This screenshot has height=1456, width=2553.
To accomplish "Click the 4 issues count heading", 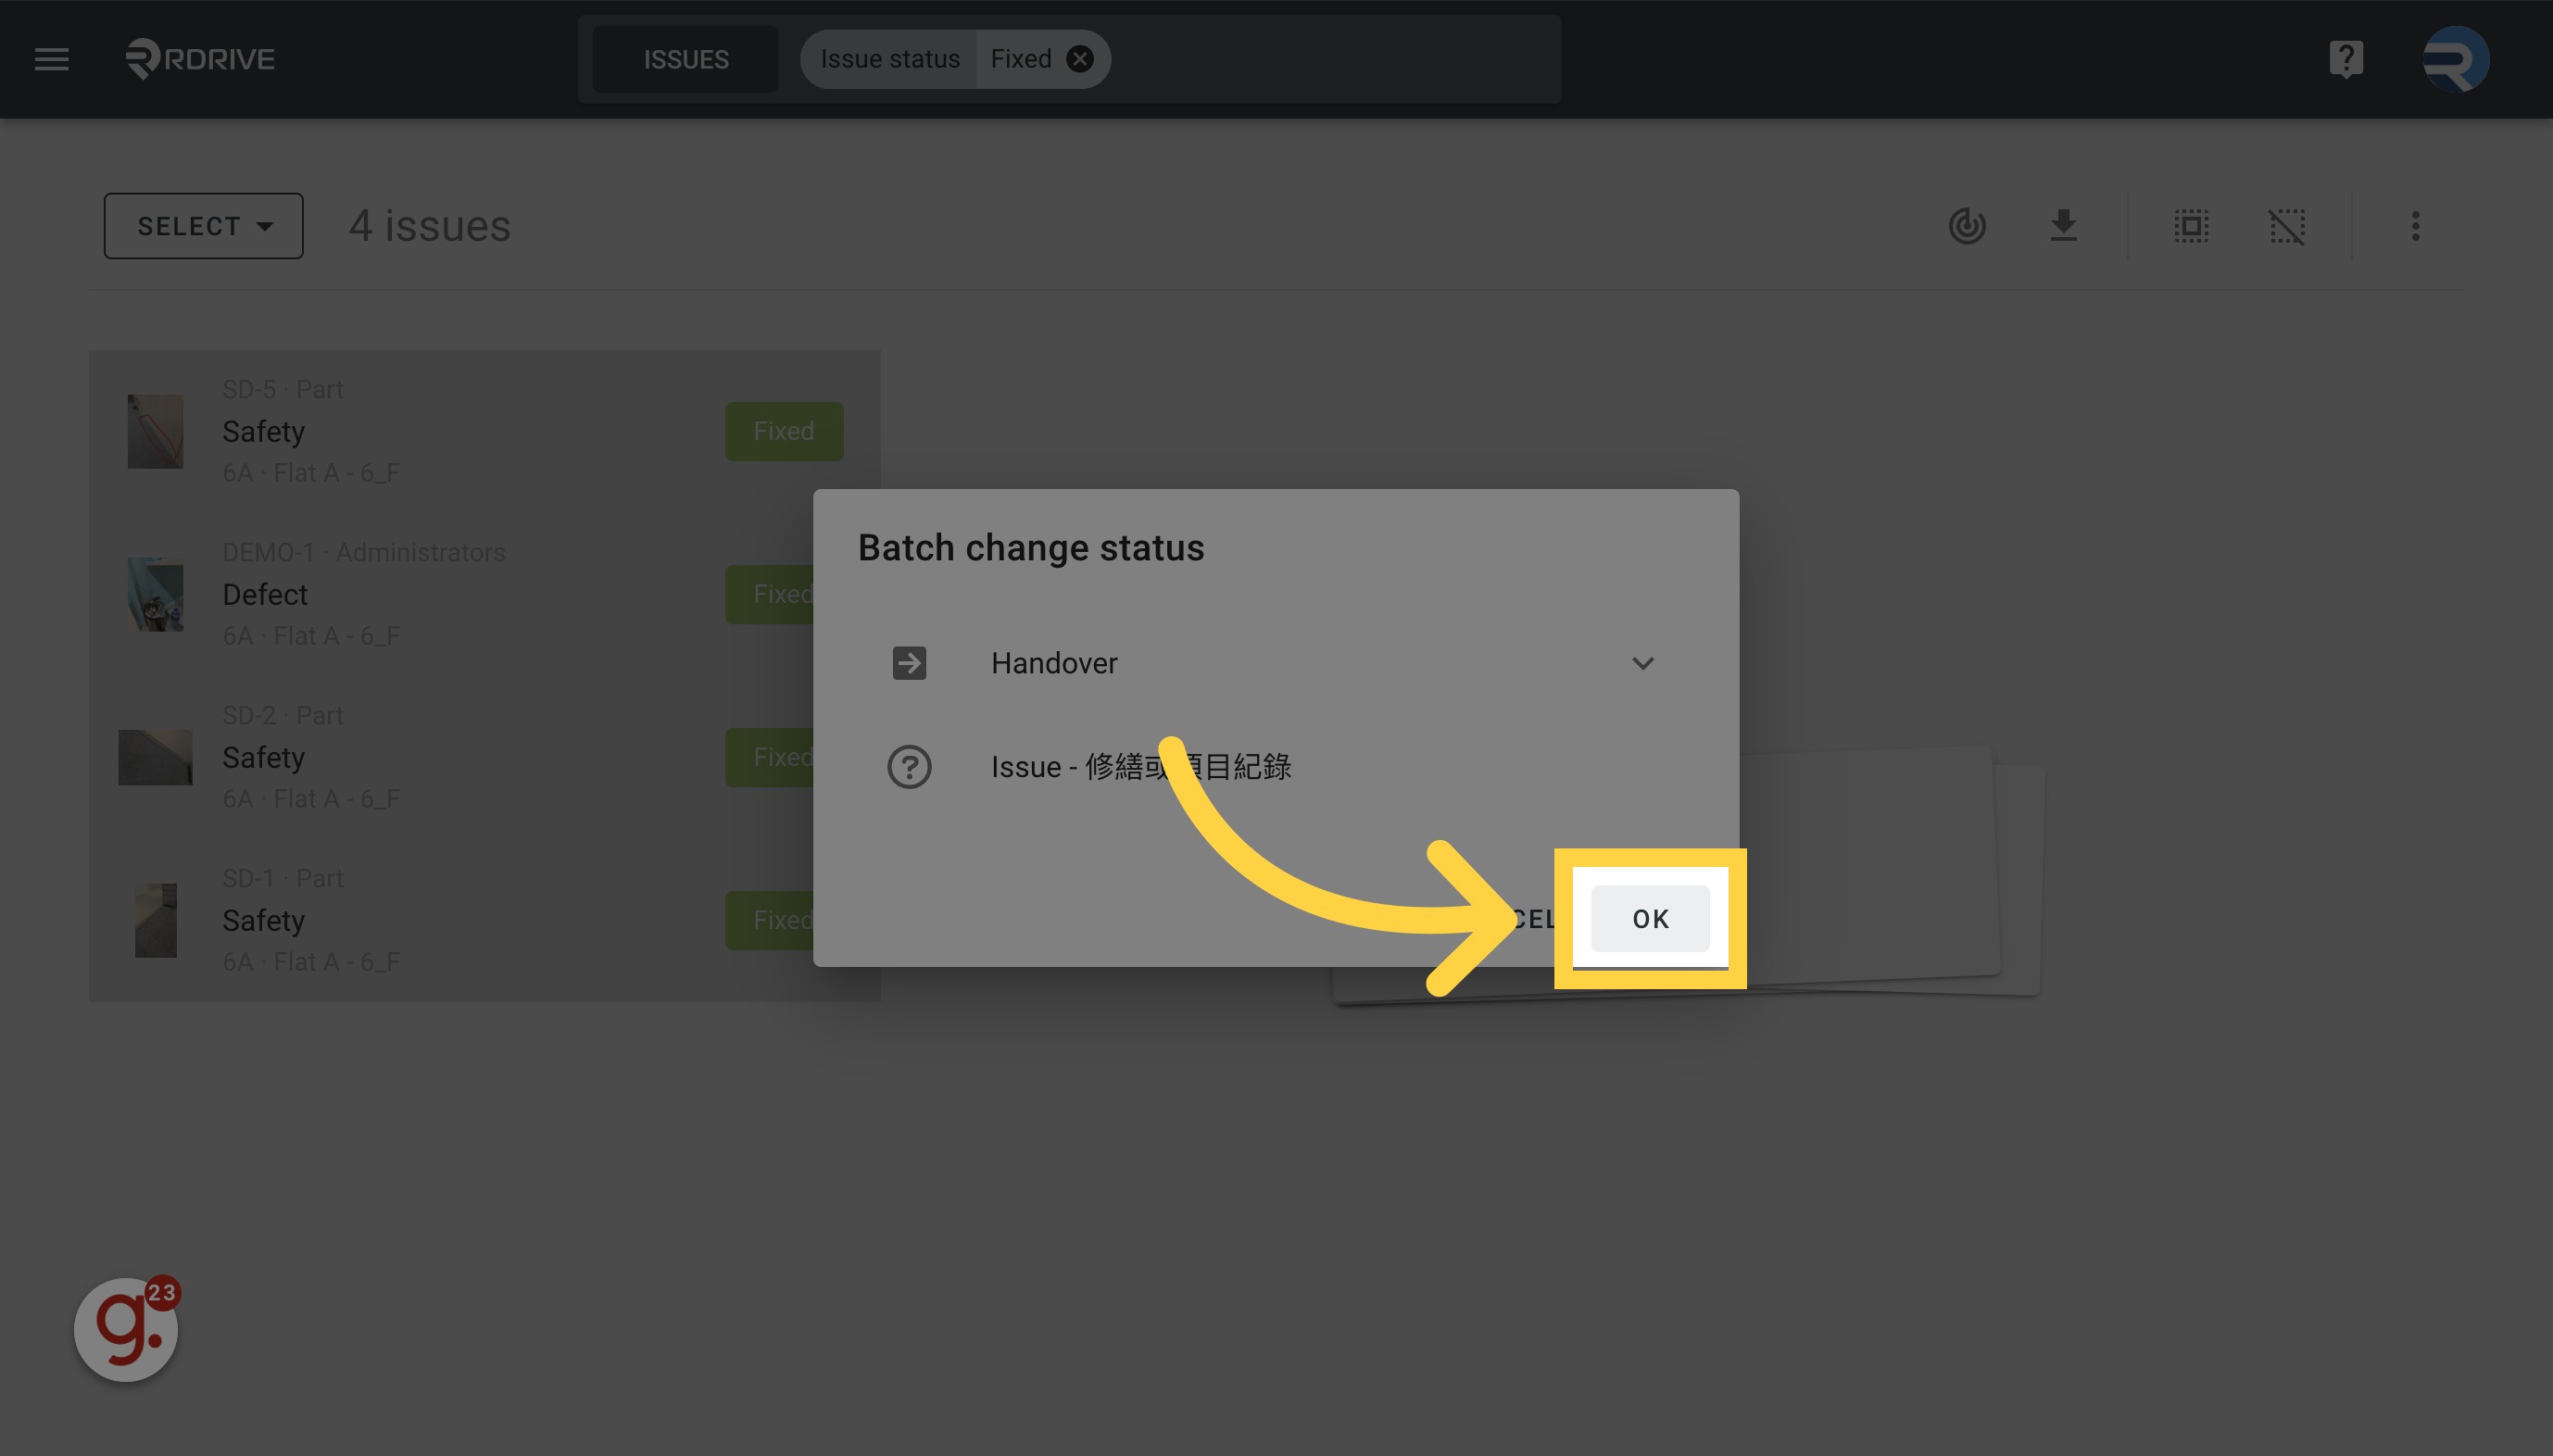I will tap(429, 226).
